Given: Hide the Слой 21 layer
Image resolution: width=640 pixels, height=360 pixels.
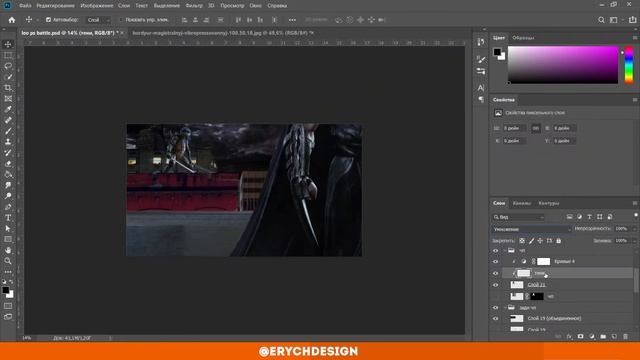Looking at the screenshot, I should (496, 285).
